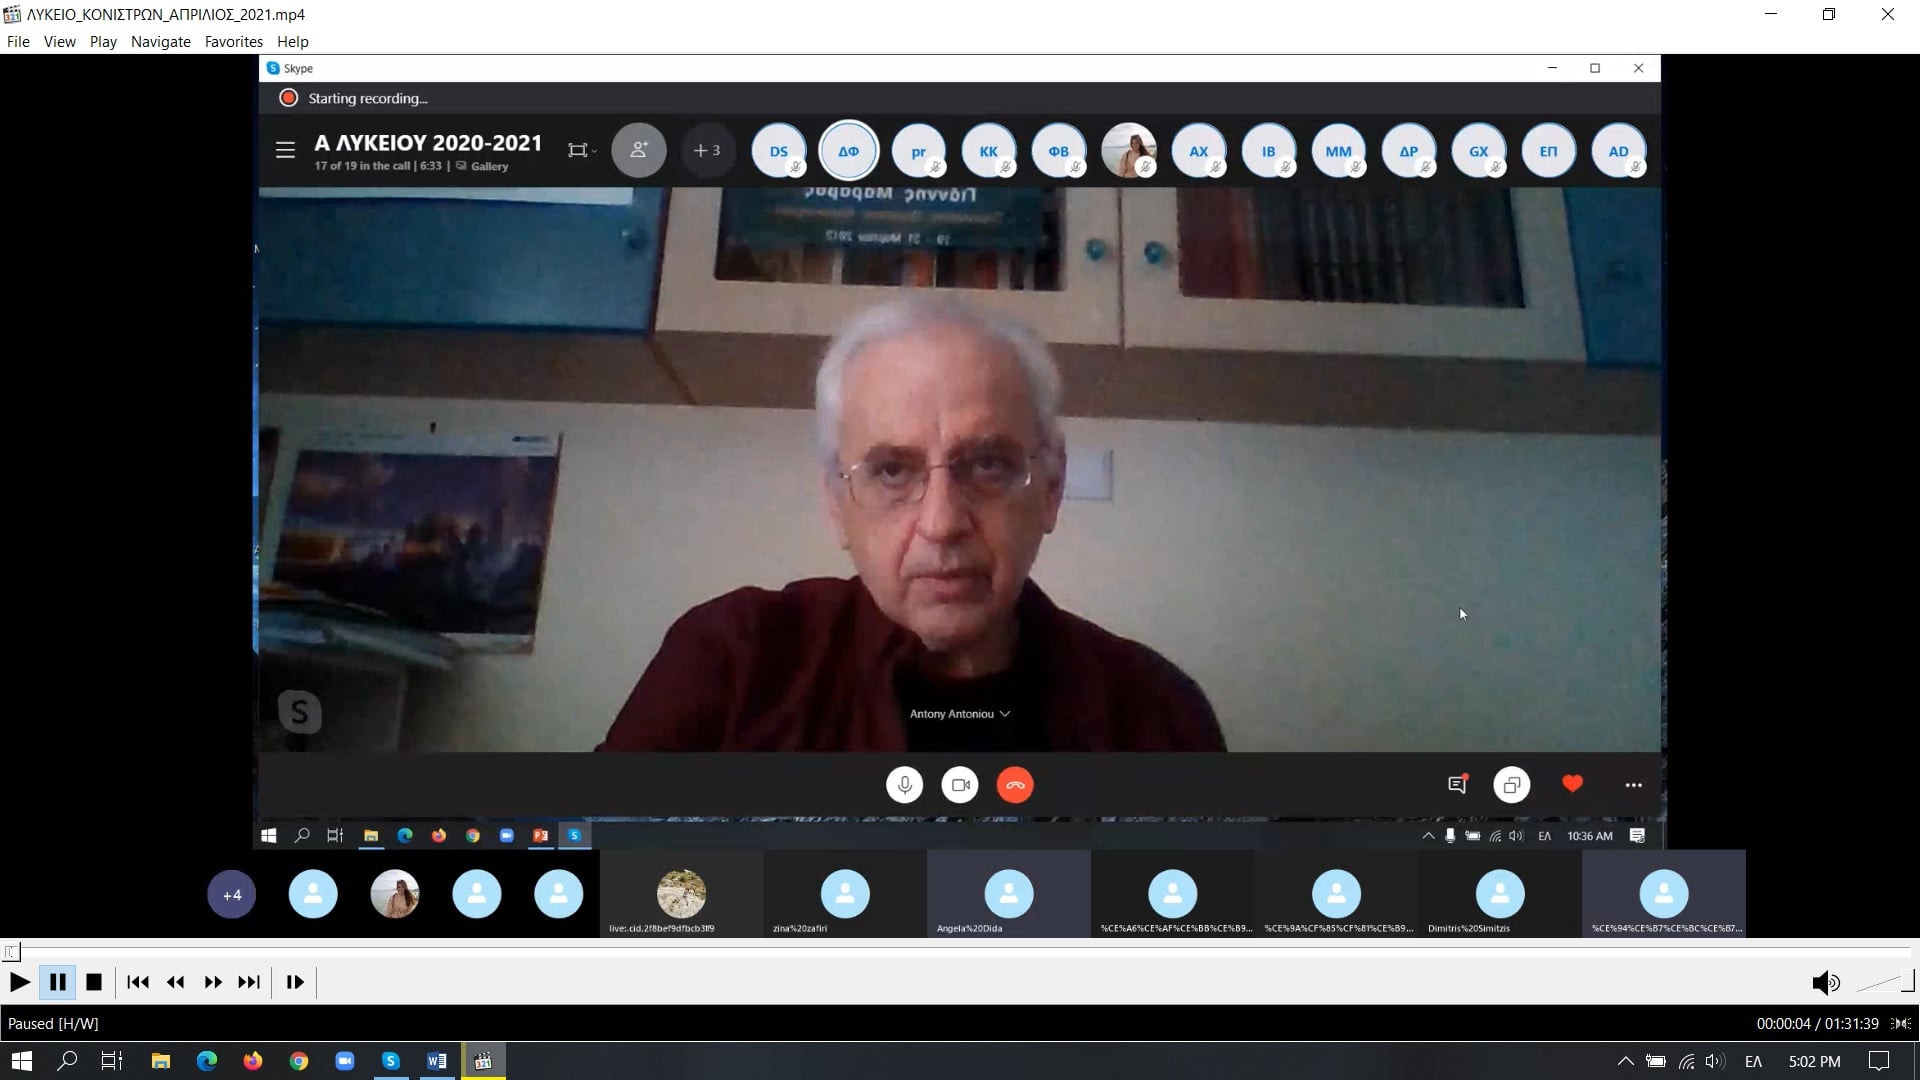Viewport: 1920px width, 1080px height.
Task: Click the Play button in media player
Action: coord(19,982)
